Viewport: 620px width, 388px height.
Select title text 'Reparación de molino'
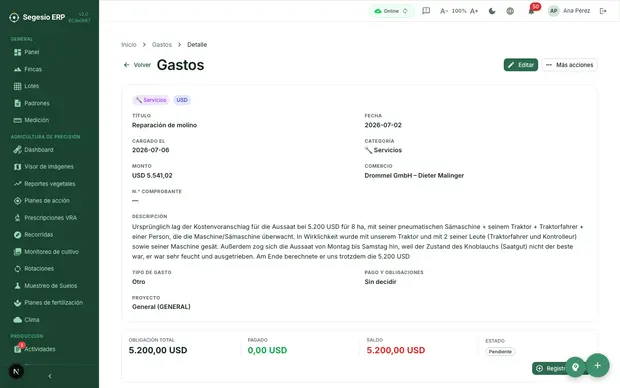click(x=164, y=125)
